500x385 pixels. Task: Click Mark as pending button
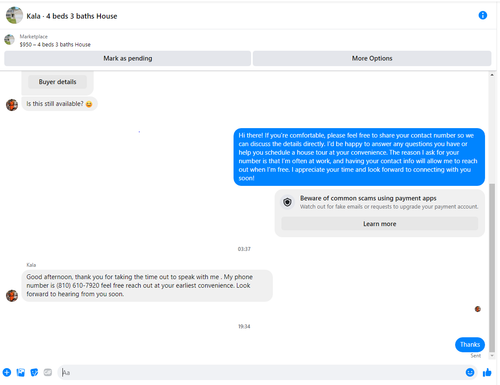[x=127, y=58]
